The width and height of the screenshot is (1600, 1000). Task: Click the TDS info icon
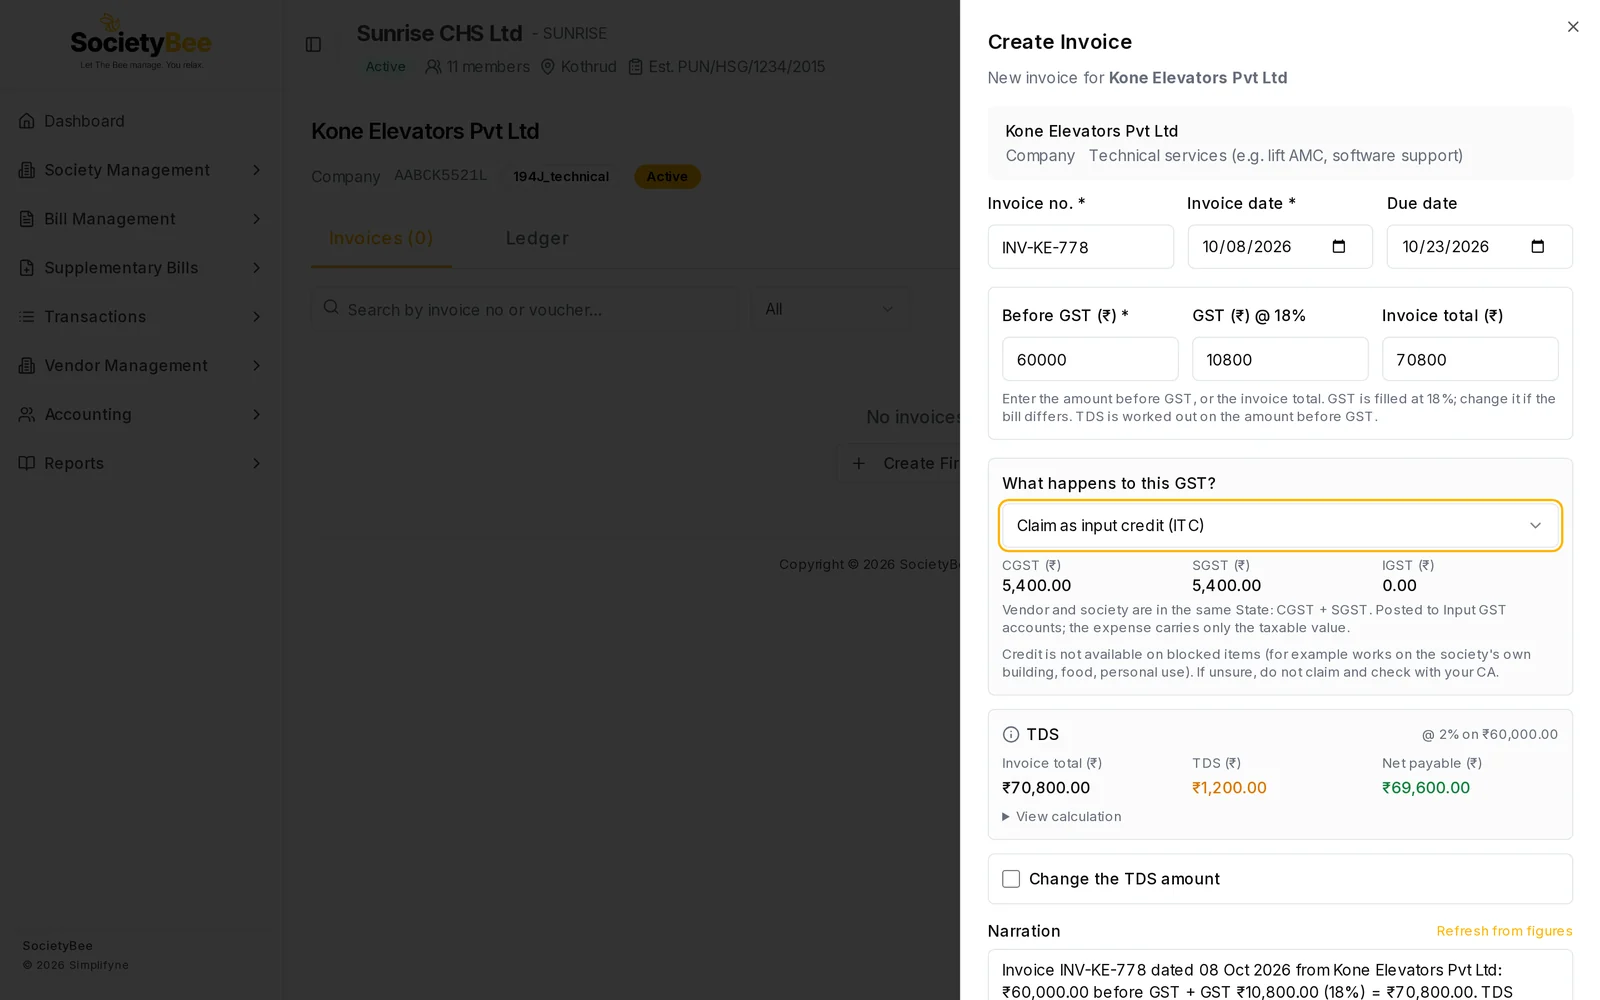pyautogui.click(x=1011, y=735)
